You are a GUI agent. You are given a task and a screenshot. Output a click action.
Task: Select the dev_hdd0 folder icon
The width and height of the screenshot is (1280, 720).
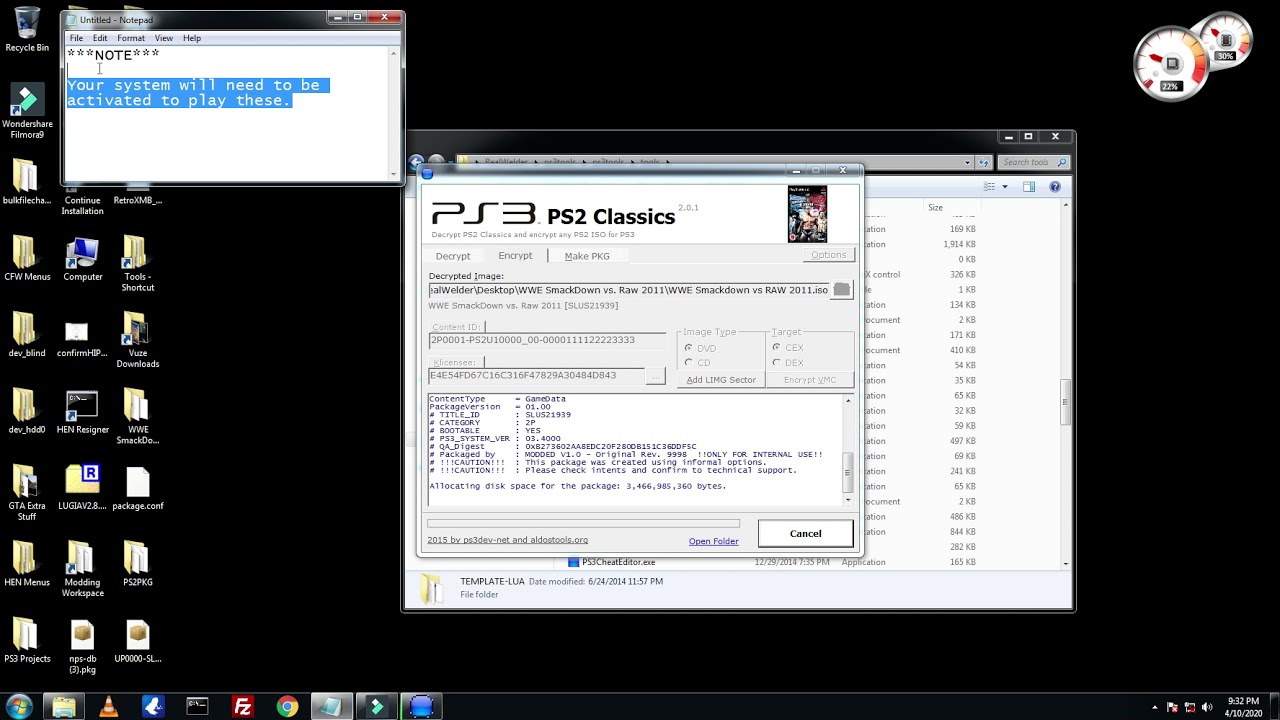tap(27, 413)
